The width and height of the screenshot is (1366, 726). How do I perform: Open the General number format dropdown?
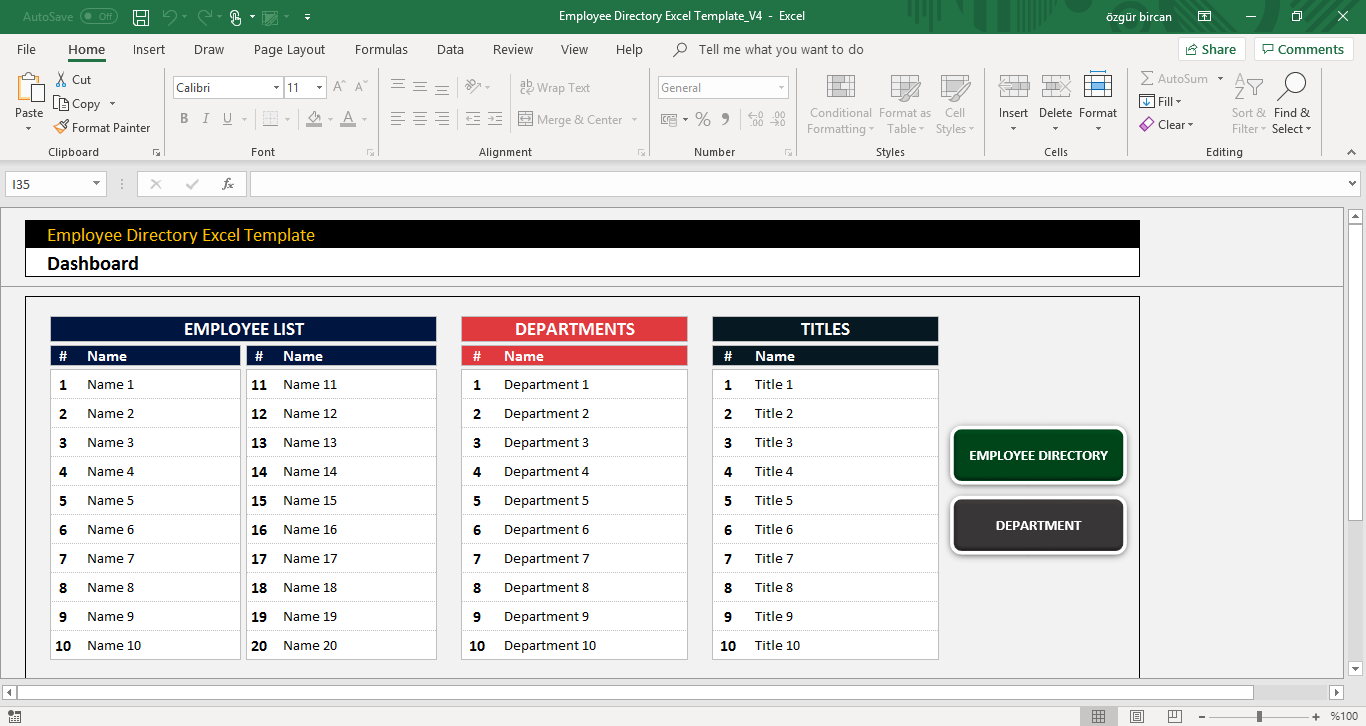coord(781,88)
